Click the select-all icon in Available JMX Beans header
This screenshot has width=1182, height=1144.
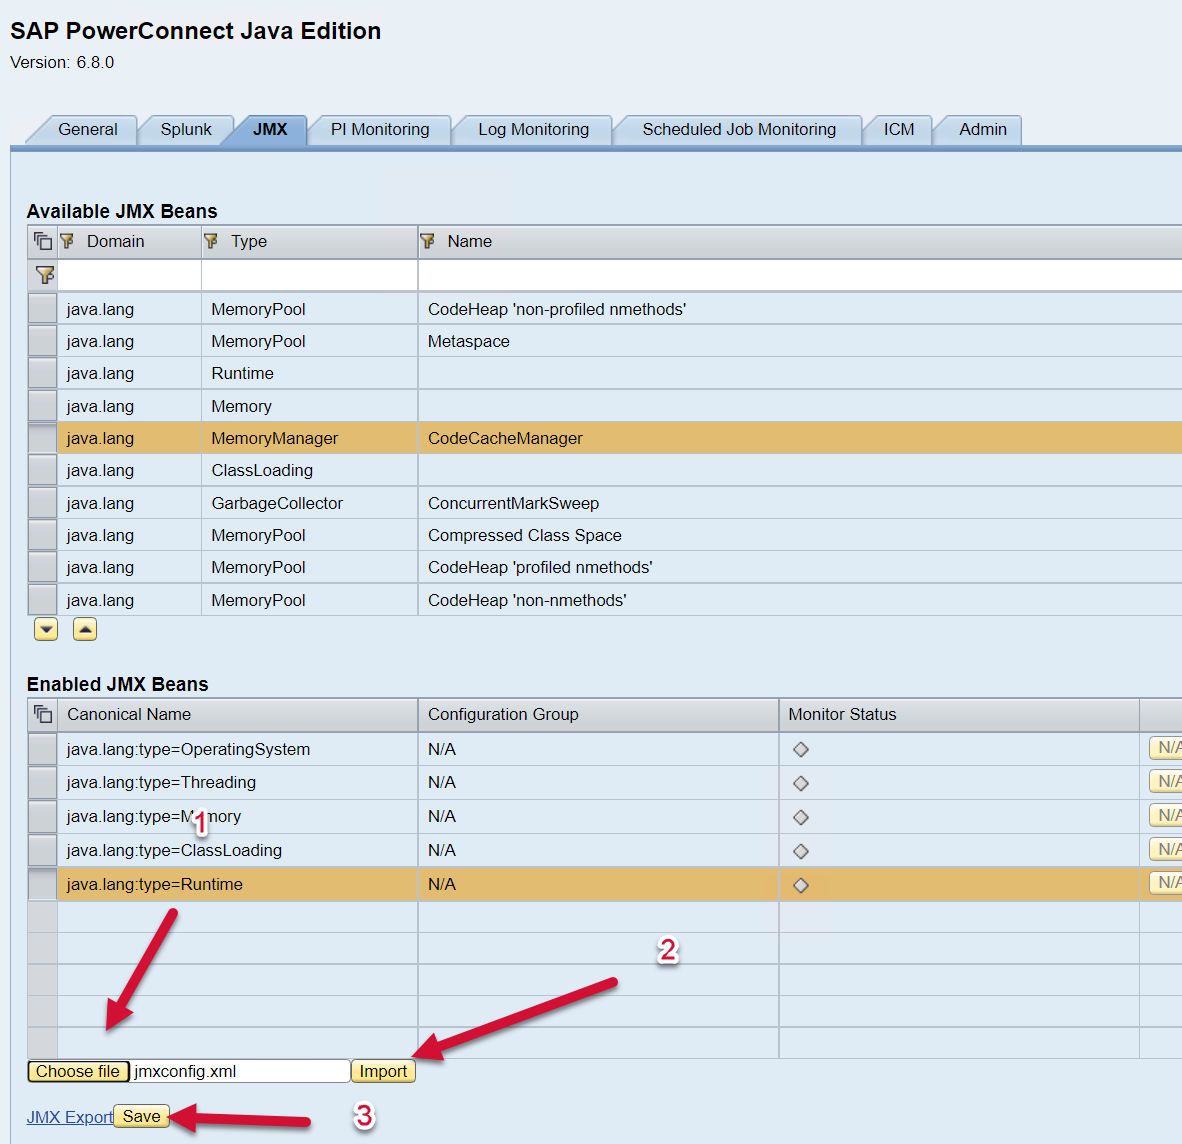[43, 241]
